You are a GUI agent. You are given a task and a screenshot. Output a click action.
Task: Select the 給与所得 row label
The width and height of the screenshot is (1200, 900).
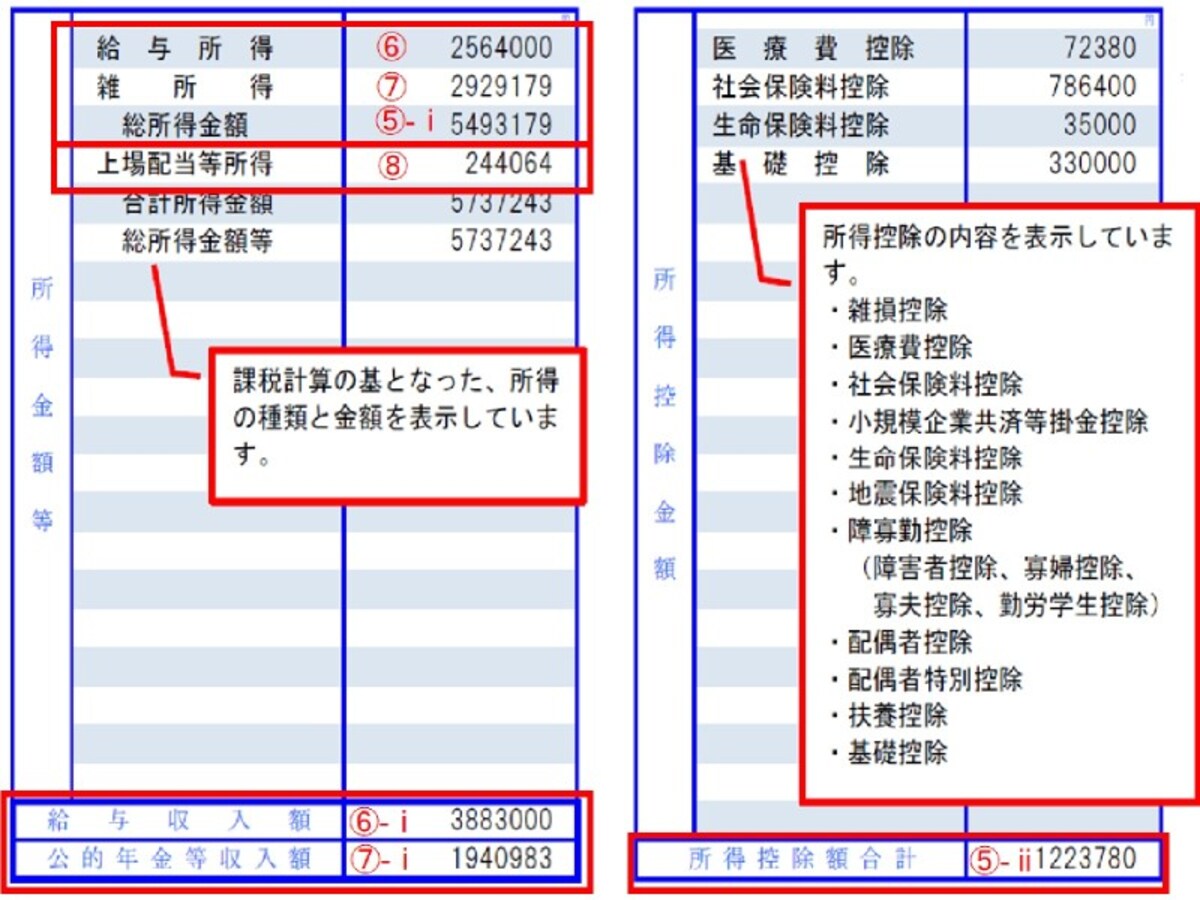point(185,49)
